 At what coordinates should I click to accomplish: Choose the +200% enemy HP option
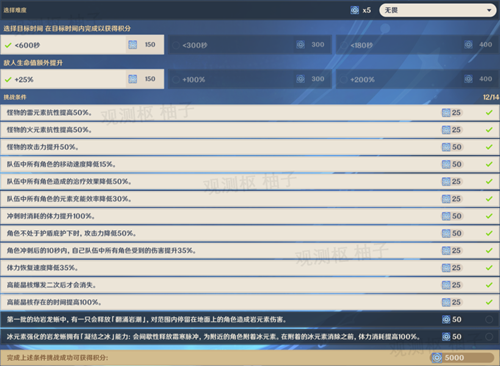pos(418,79)
